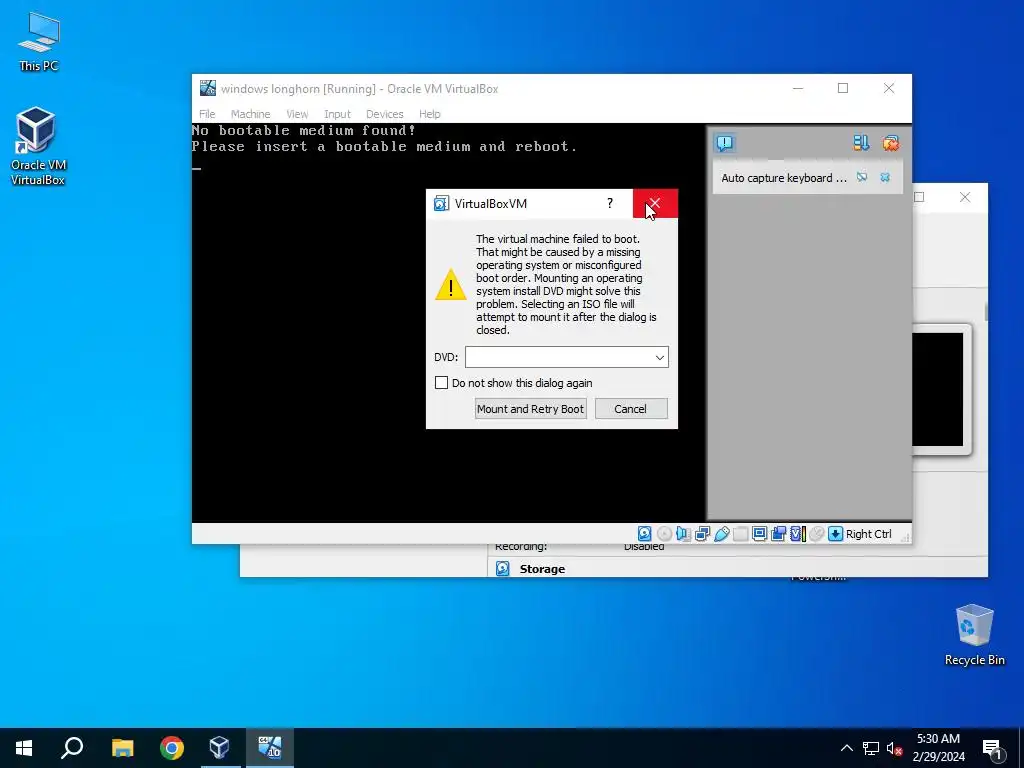Select Oracle VM VirtualBox desktop shortcut
This screenshot has width=1024, height=768.
point(37,146)
